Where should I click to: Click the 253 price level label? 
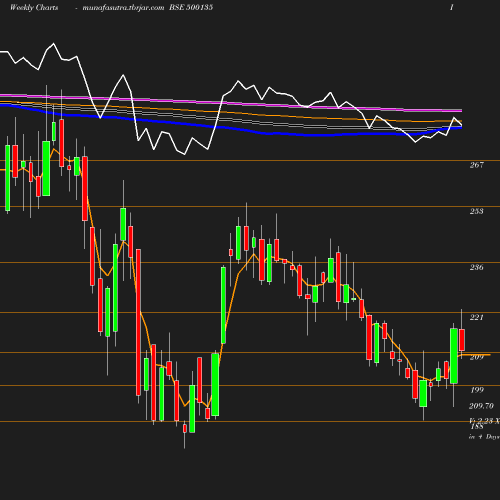(x=477, y=211)
